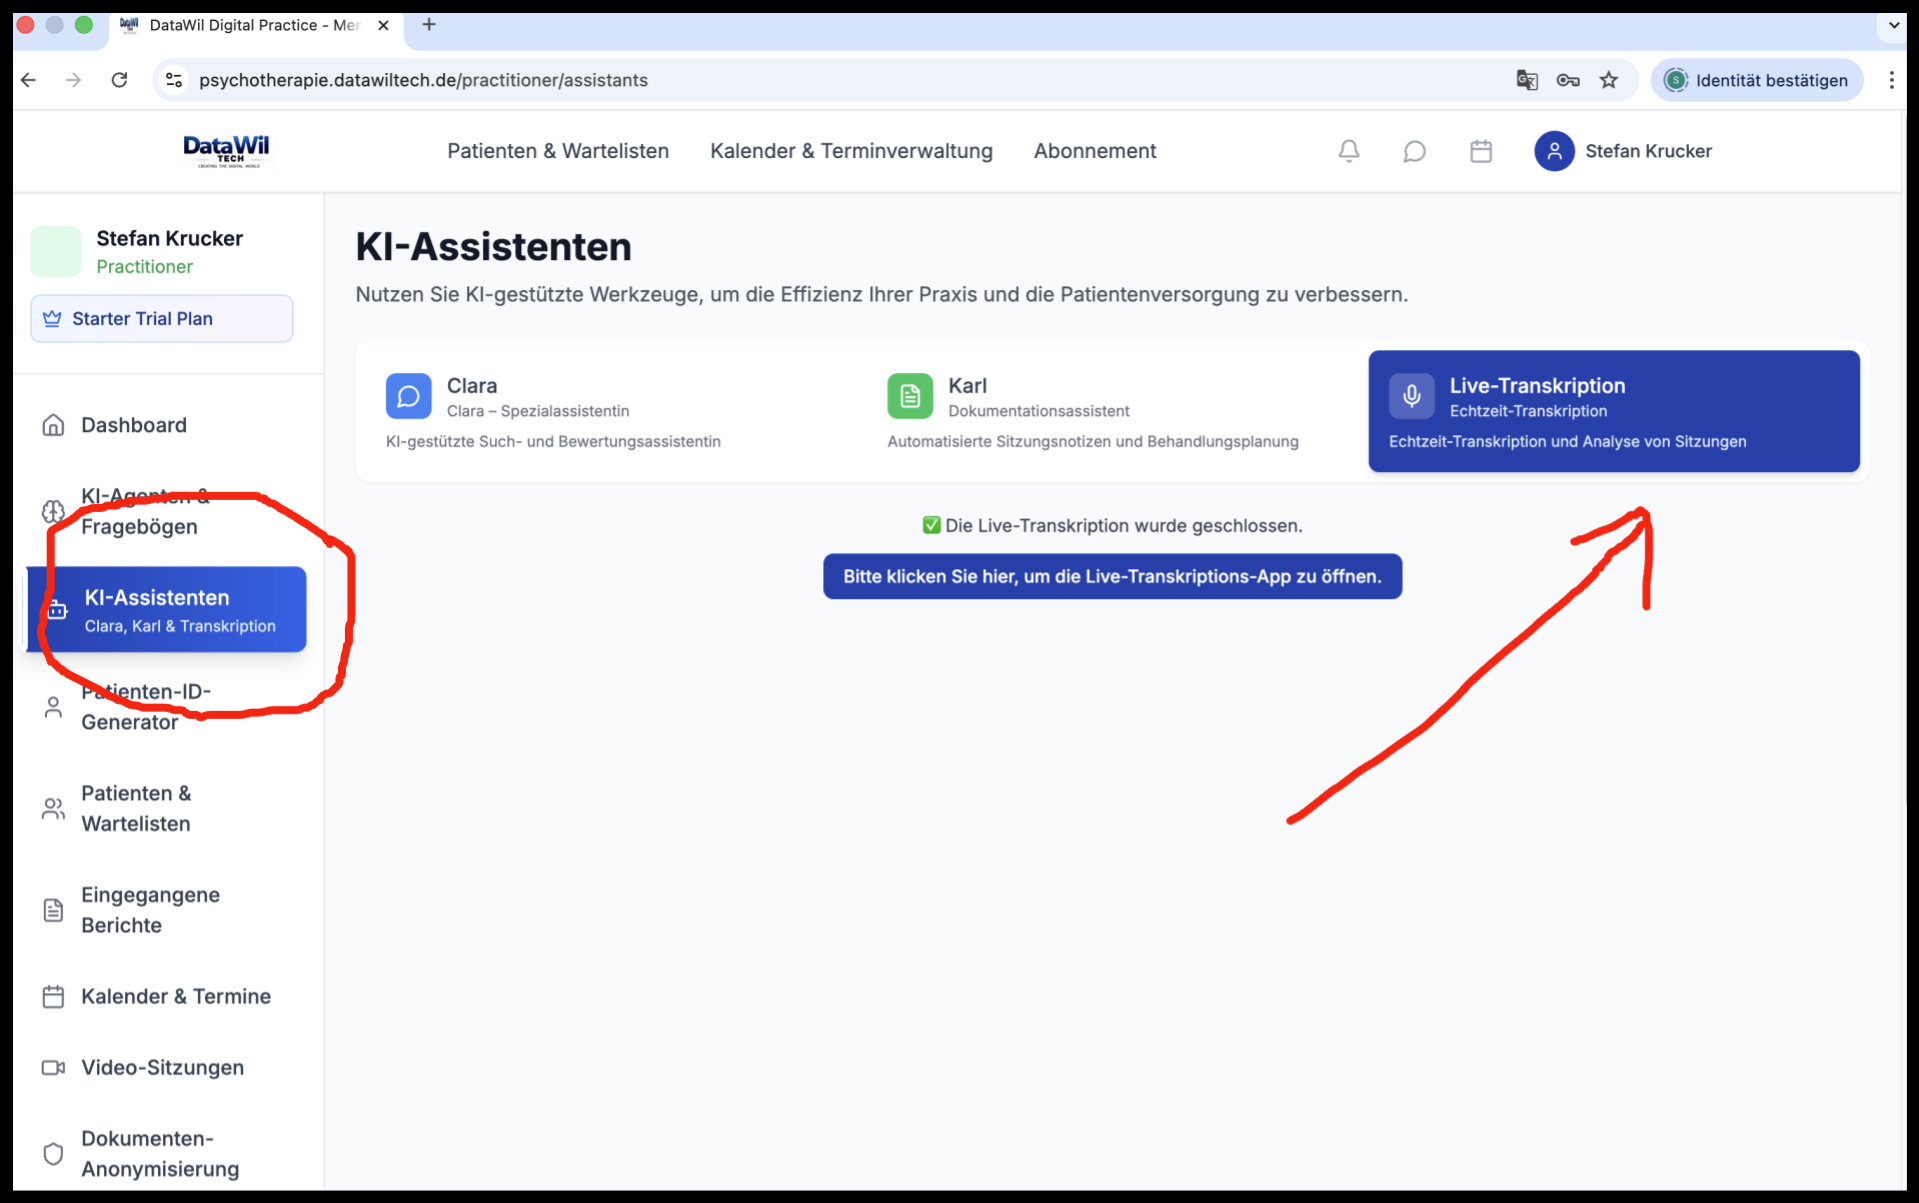Open the calendar icon in the header
This screenshot has width=1919, height=1203.
tap(1481, 151)
